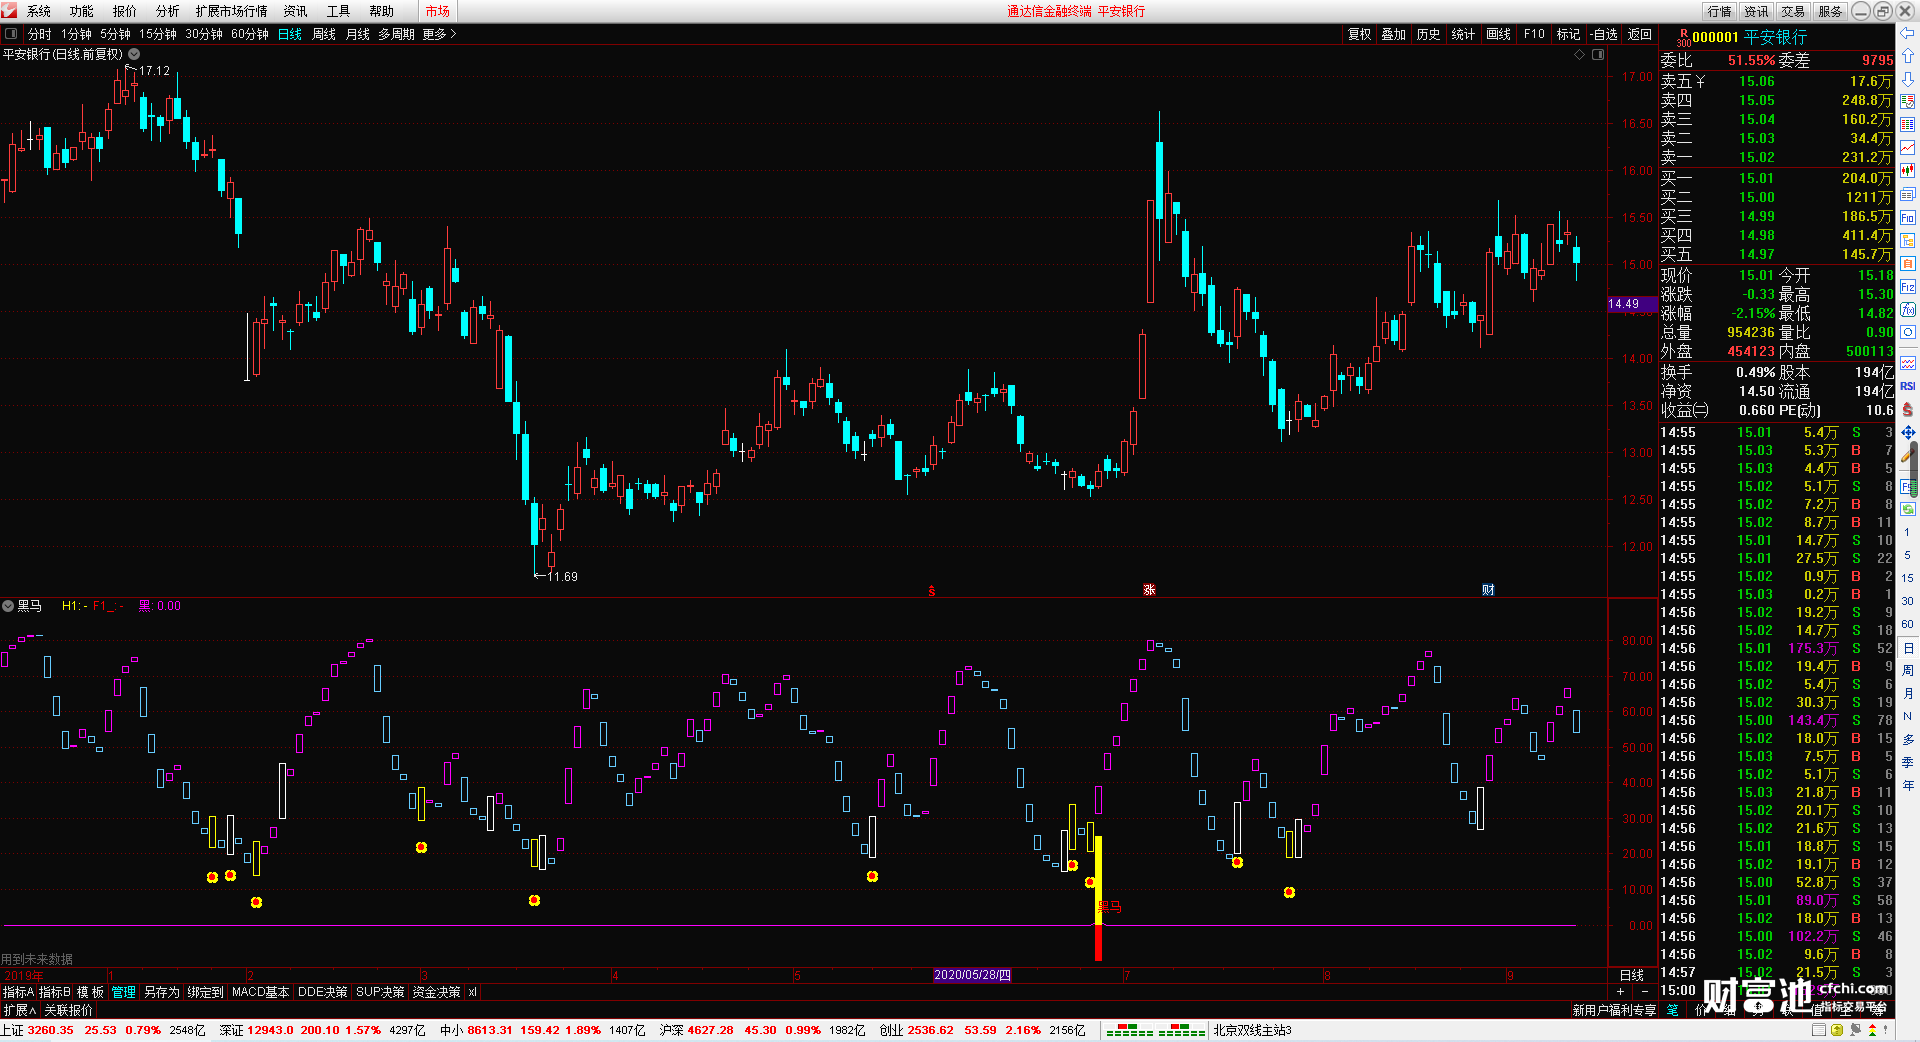This screenshot has height=1042, width=1920.
Task: Select the MACD基本 indicator tab
Action: (260, 992)
